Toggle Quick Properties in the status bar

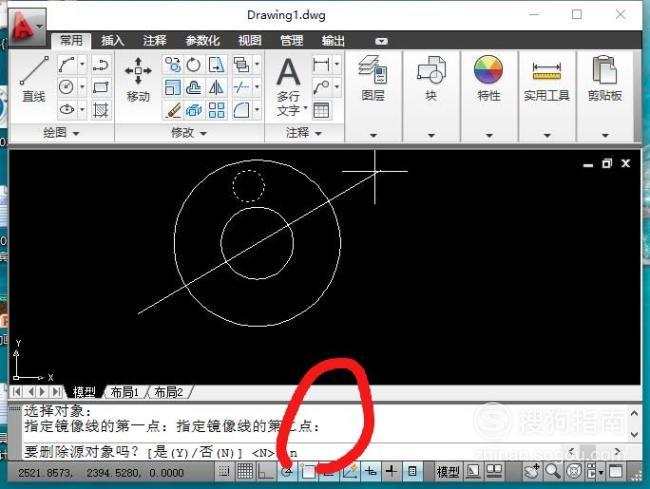tap(412, 471)
